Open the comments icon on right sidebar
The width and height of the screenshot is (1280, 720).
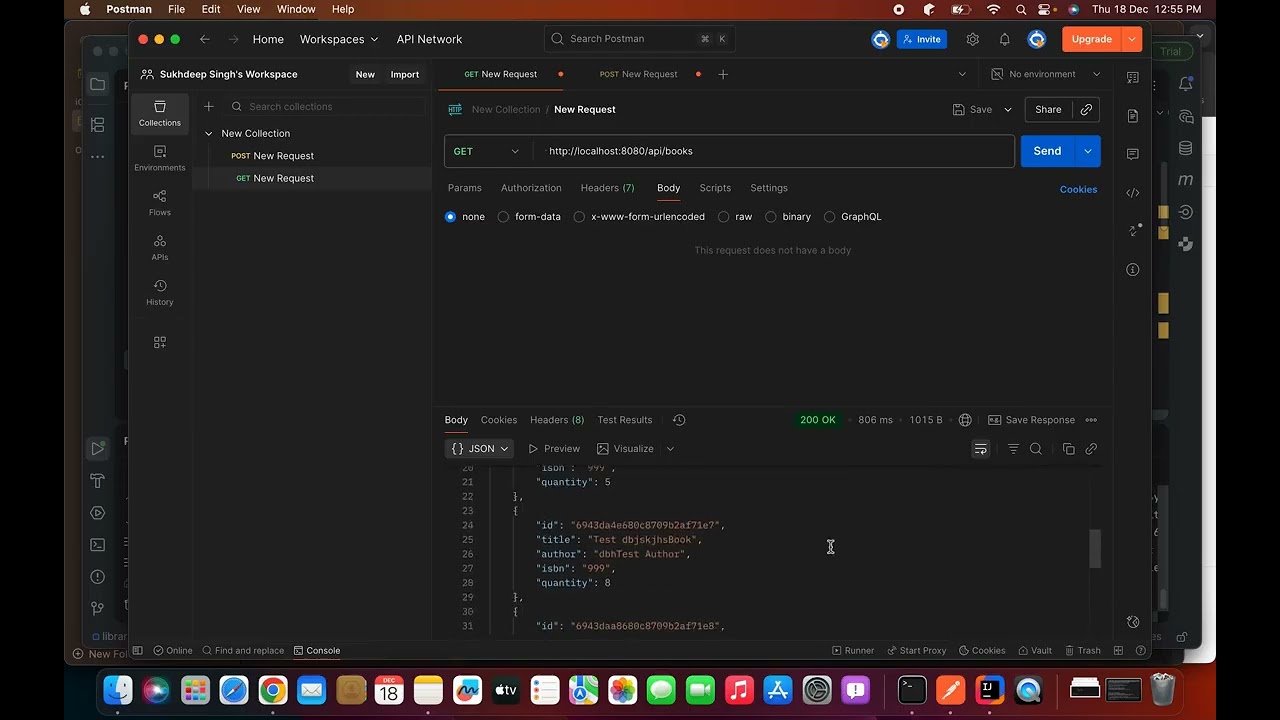1133,154
